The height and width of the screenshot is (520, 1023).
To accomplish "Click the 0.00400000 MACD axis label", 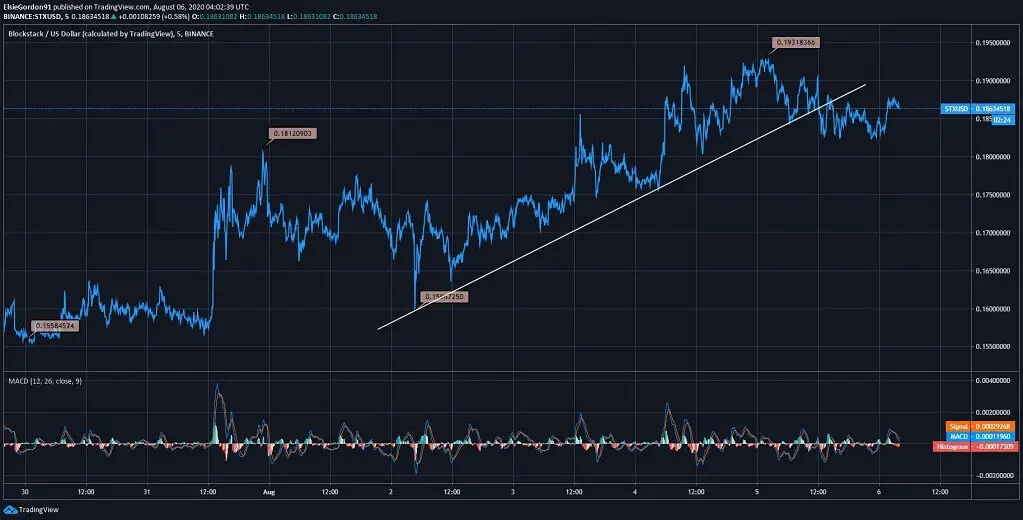I will pos(992,380).
